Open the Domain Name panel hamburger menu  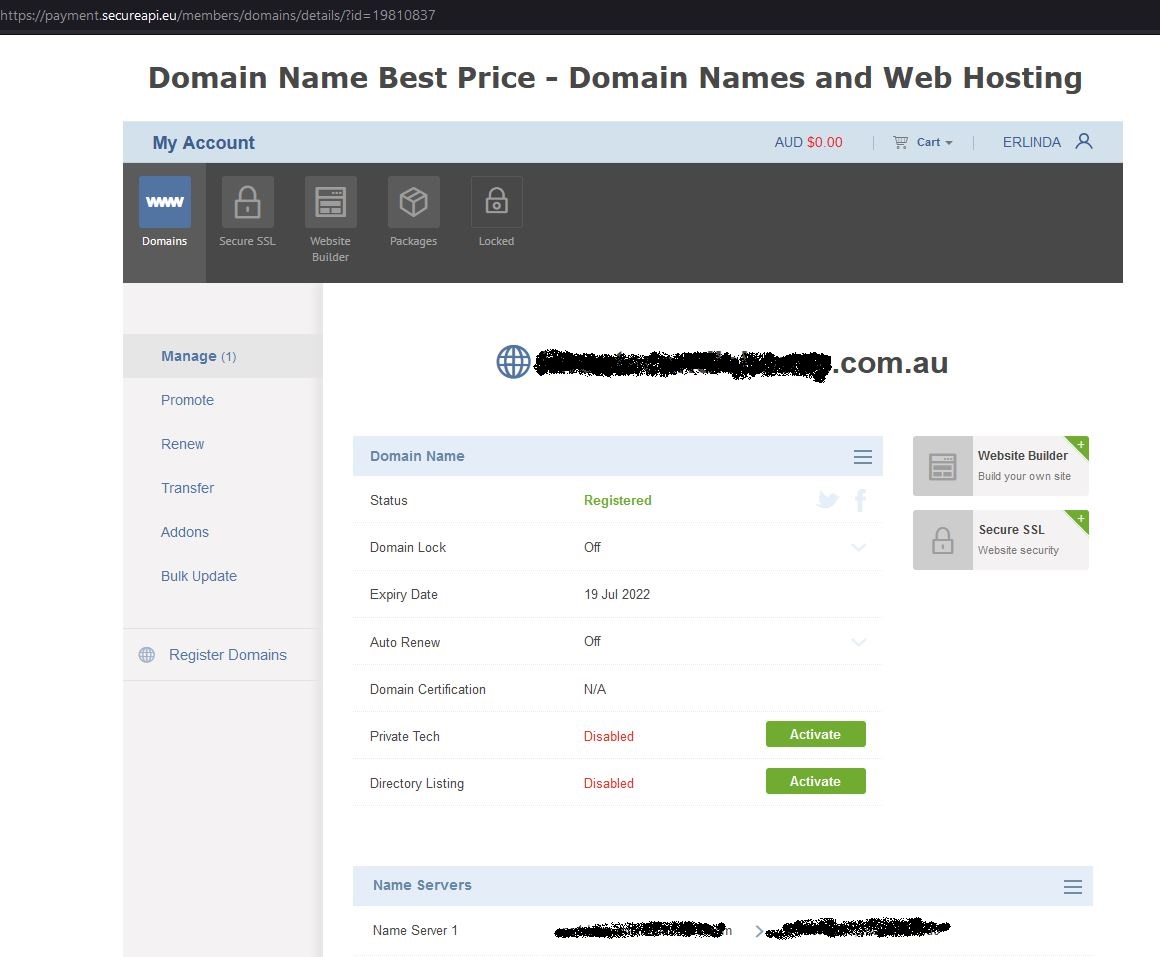(862, 456)
